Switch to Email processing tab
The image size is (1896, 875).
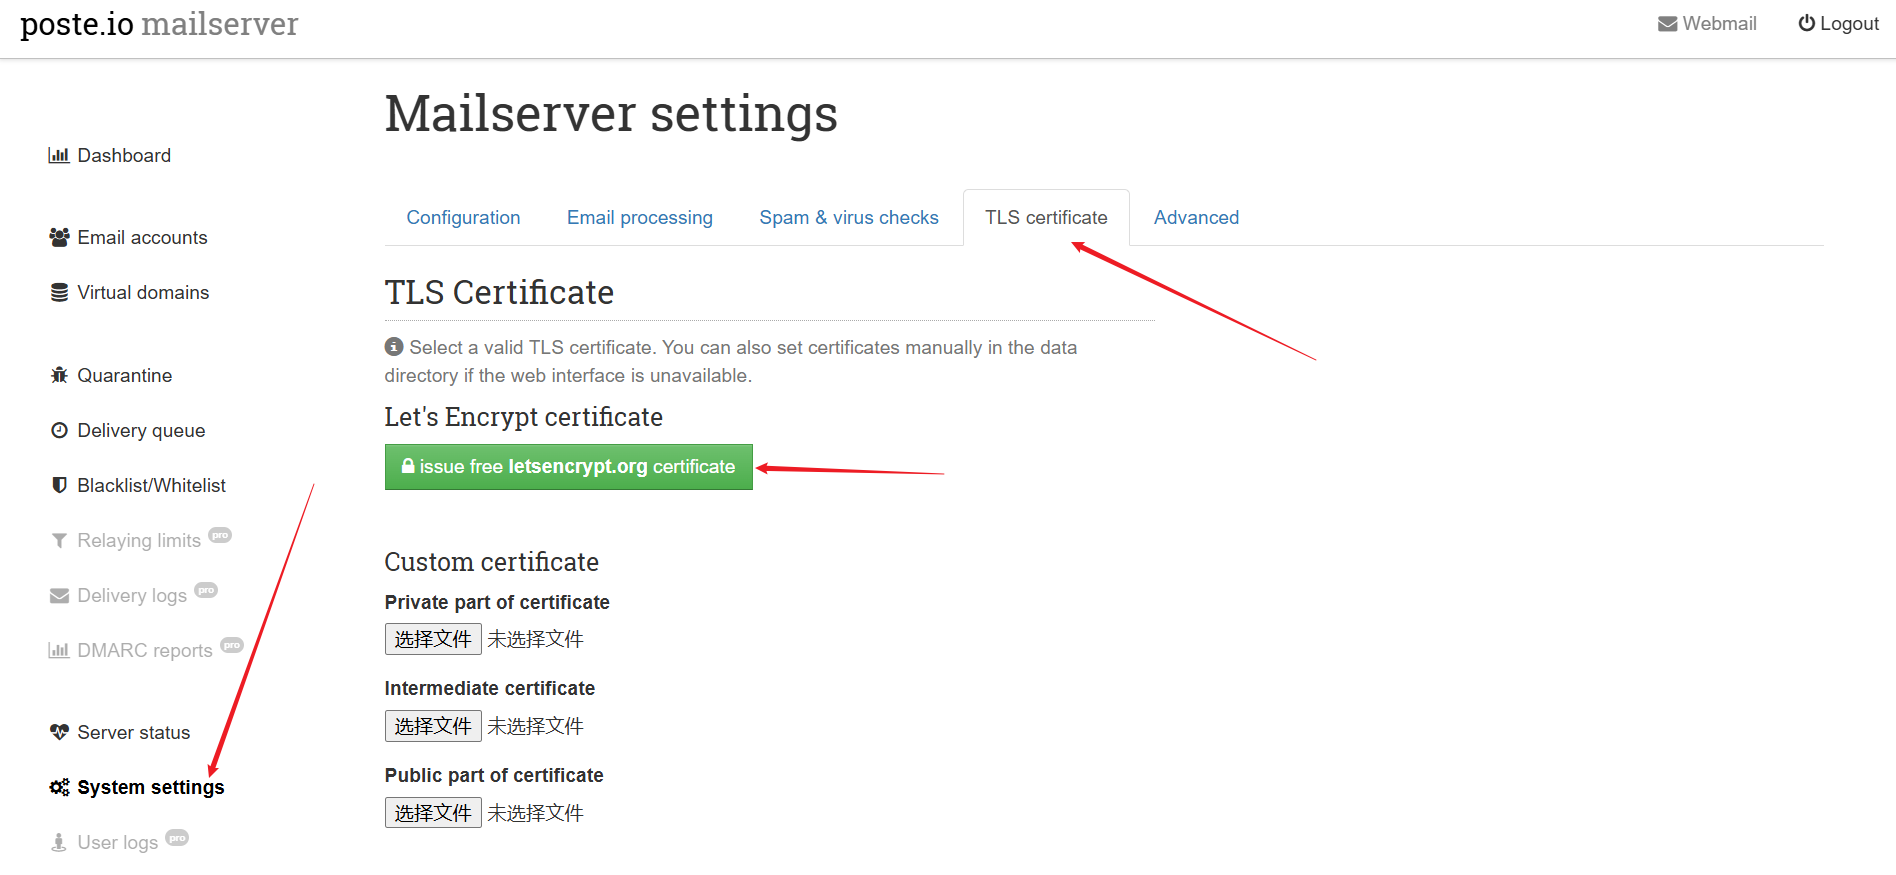[639, 217]
